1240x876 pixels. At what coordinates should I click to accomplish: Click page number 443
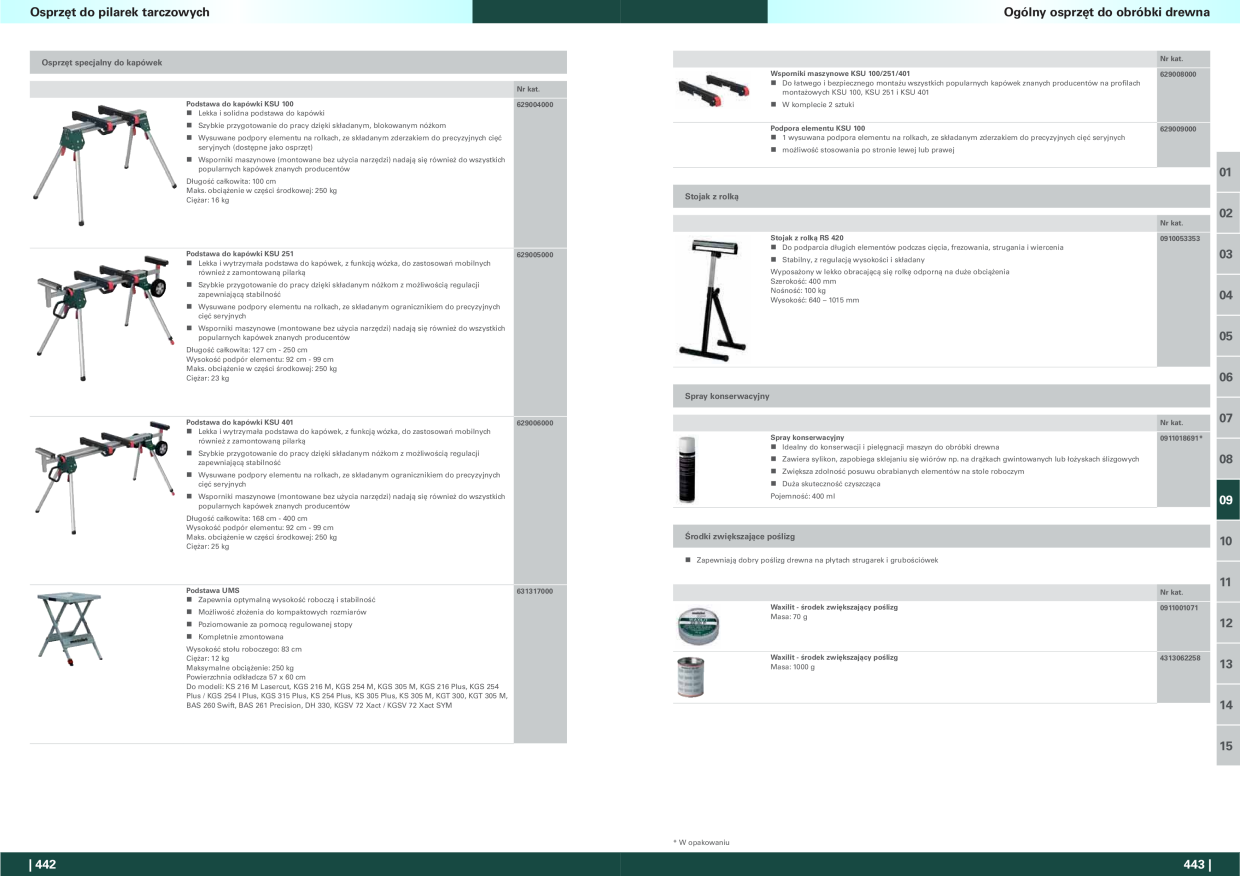click(1196, 864)
